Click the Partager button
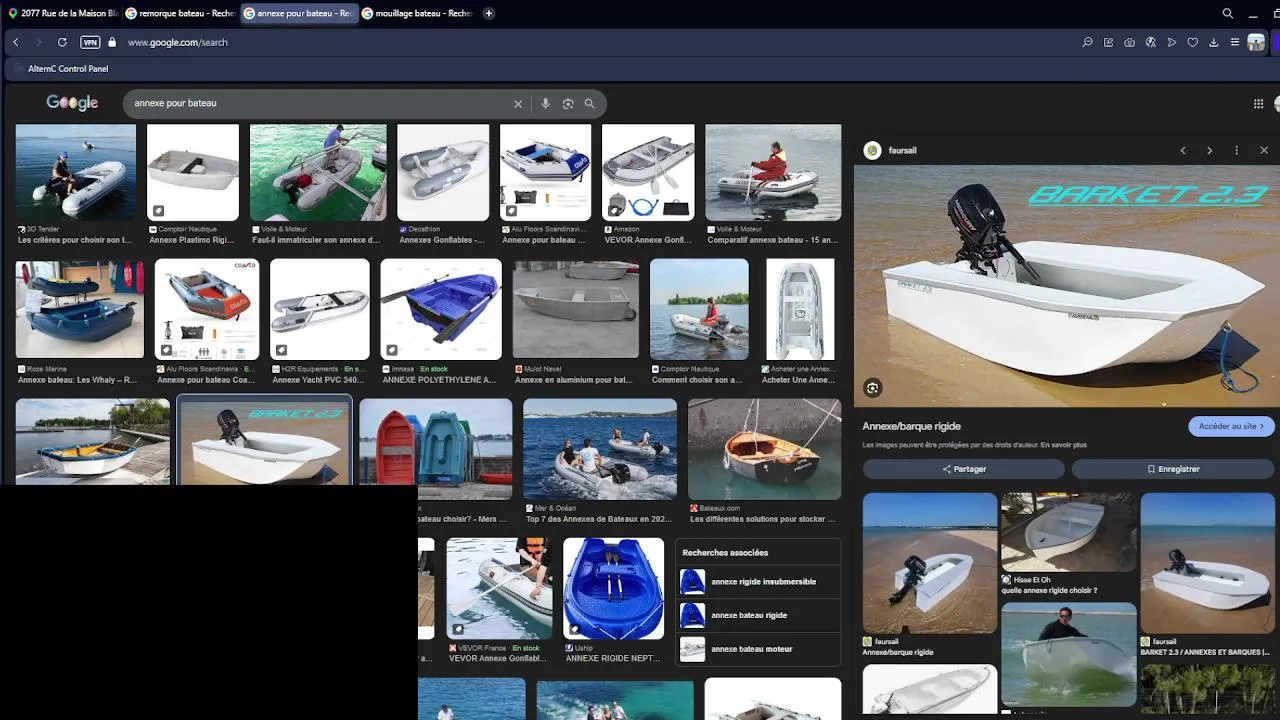 (964, 469)
